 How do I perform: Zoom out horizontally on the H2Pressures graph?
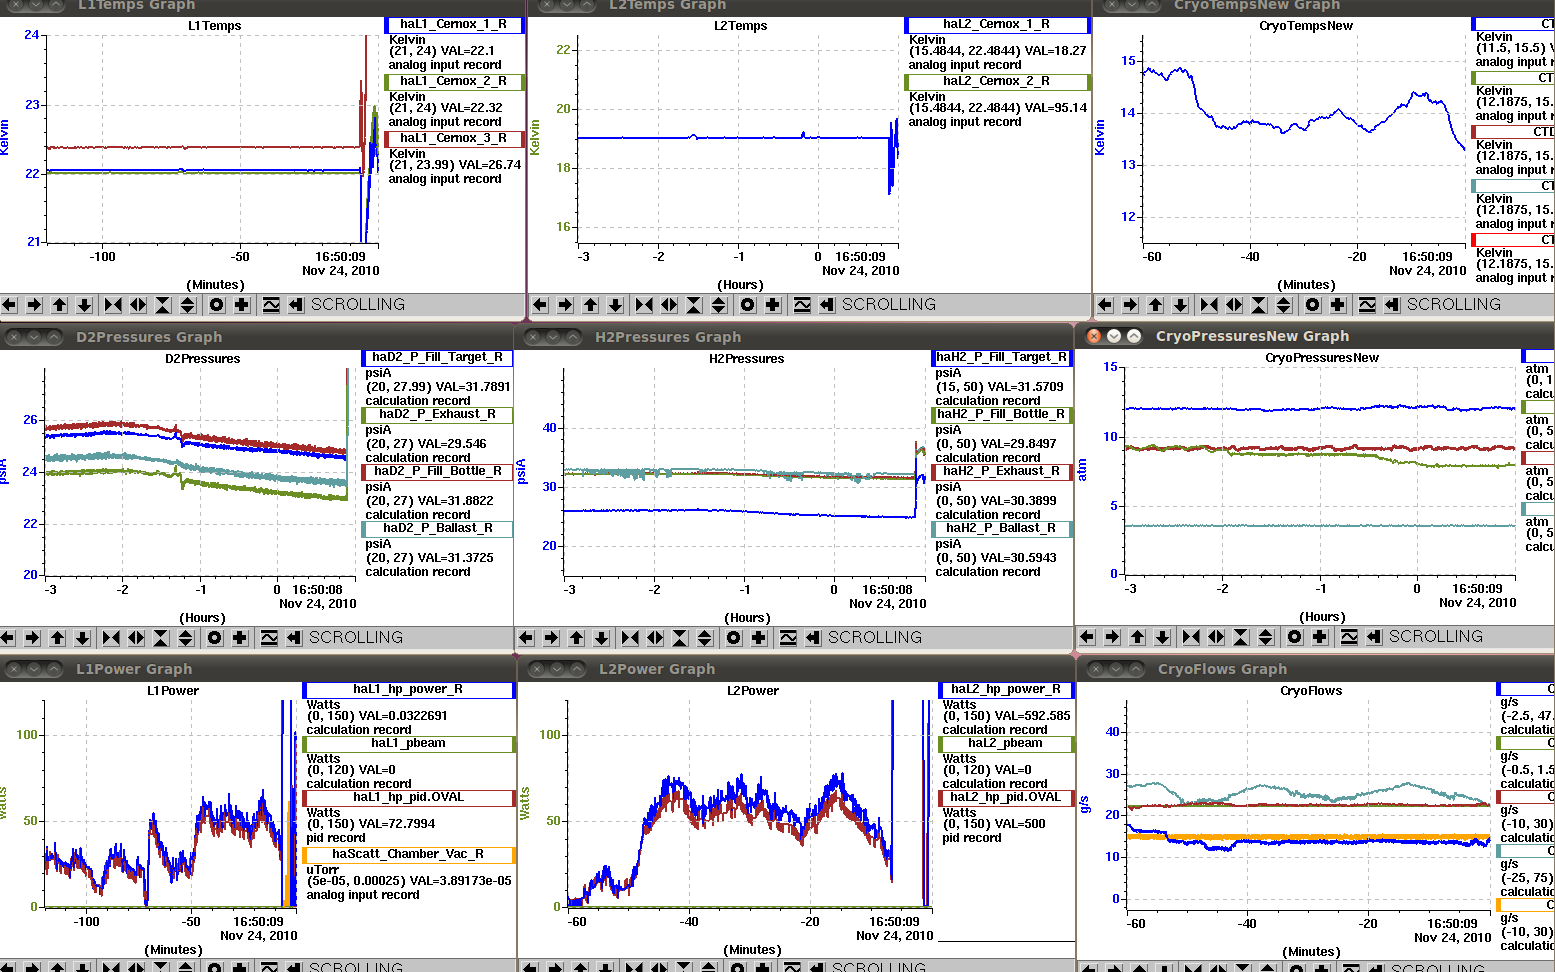point(655,638)
